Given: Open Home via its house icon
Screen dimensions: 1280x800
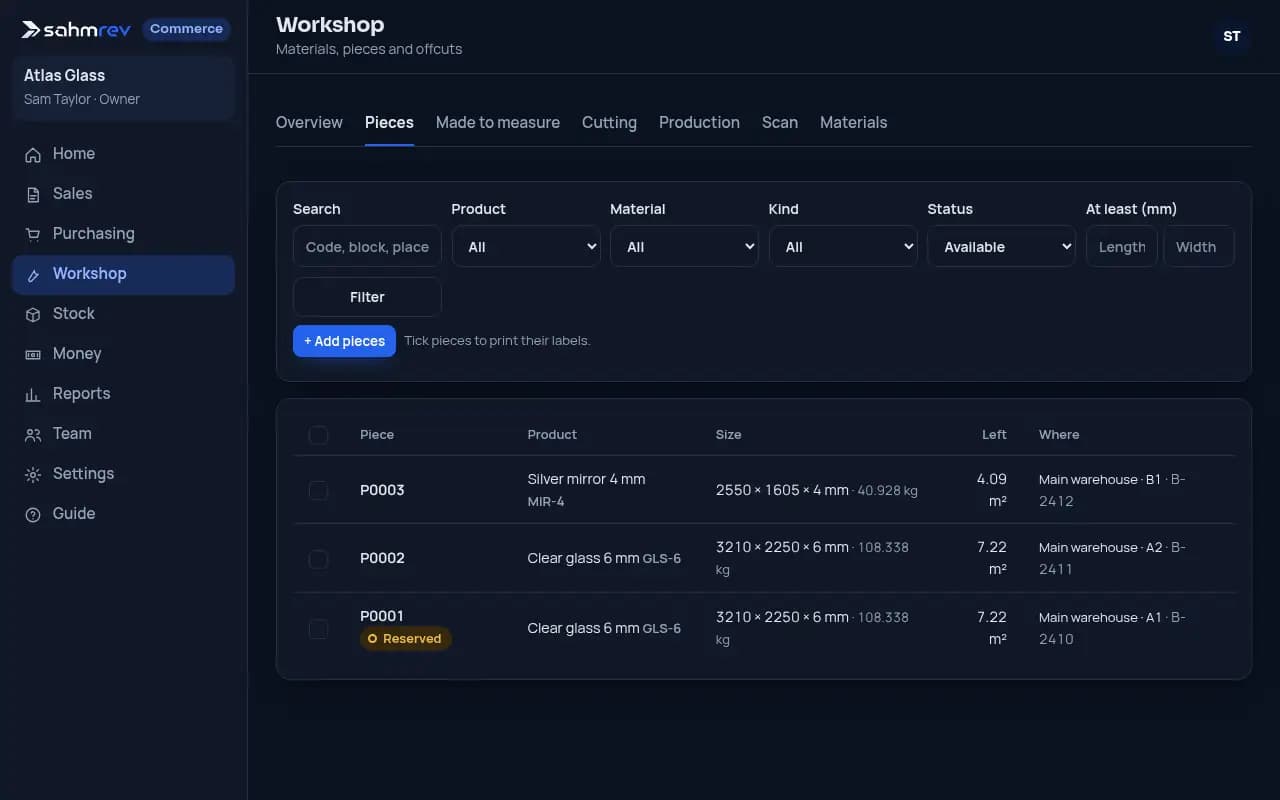Looking at the screenshot, I should [x=33, y=154].
